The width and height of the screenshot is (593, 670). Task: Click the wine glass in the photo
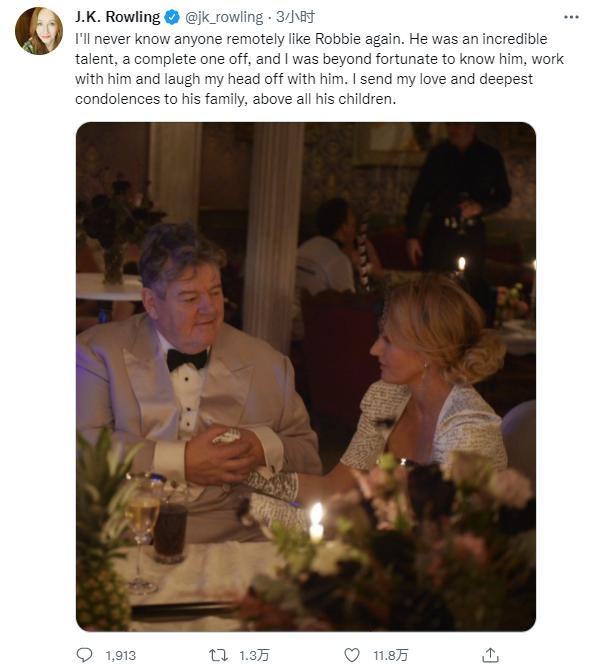[142, 534]
